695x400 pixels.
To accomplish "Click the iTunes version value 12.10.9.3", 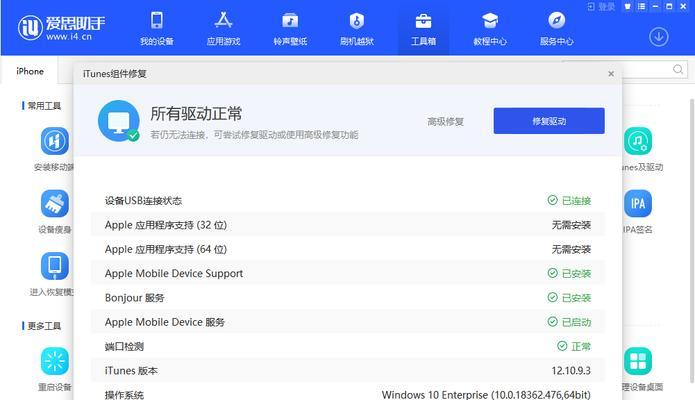I will (571, 371).
